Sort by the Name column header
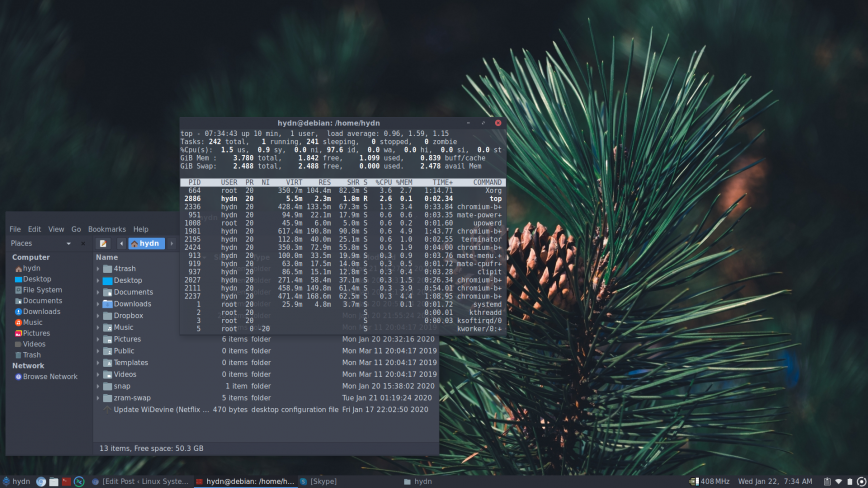This screenshot has height=488, width=868. (107, 257)
